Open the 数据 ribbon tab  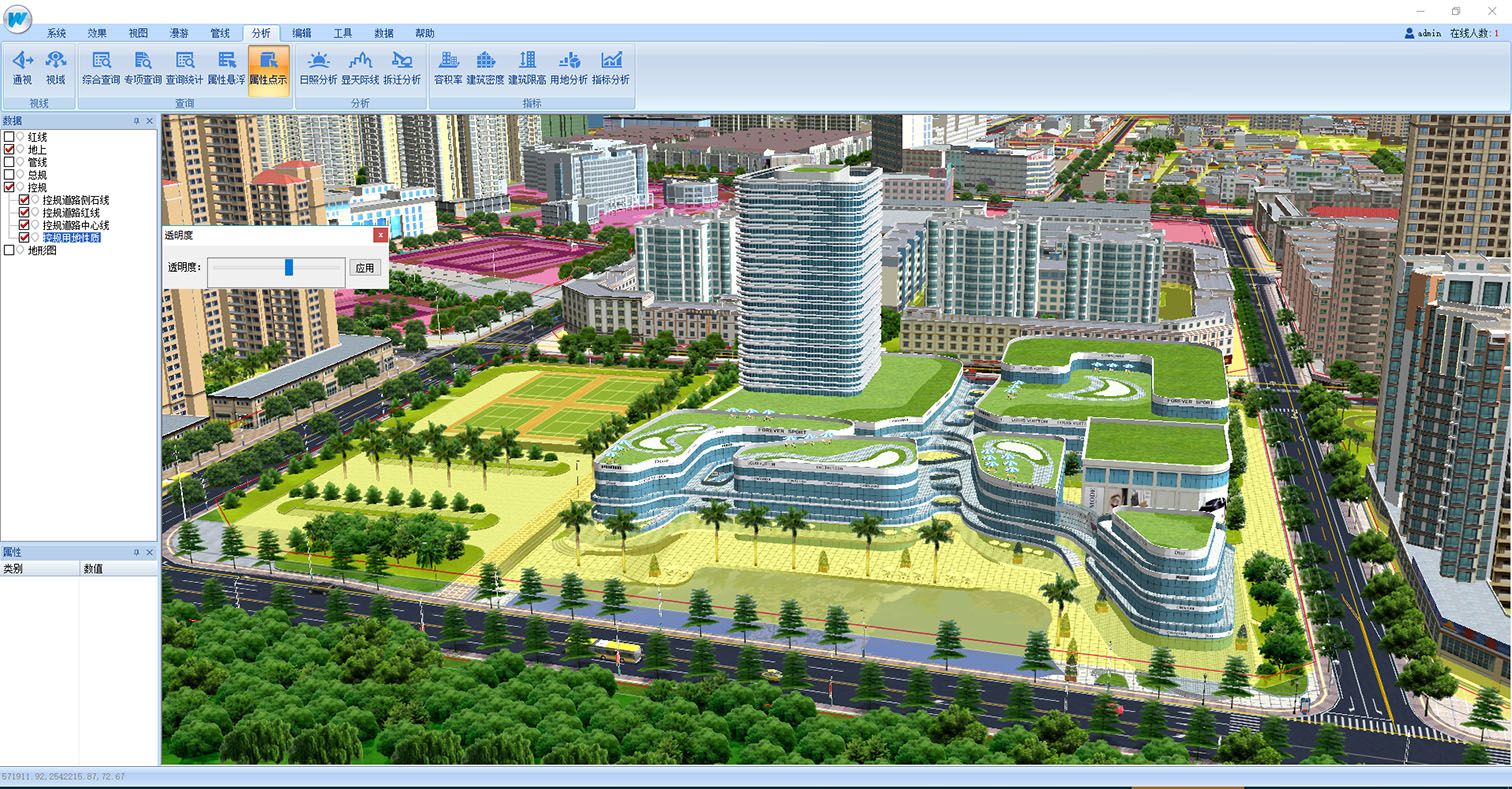(384, 33)
